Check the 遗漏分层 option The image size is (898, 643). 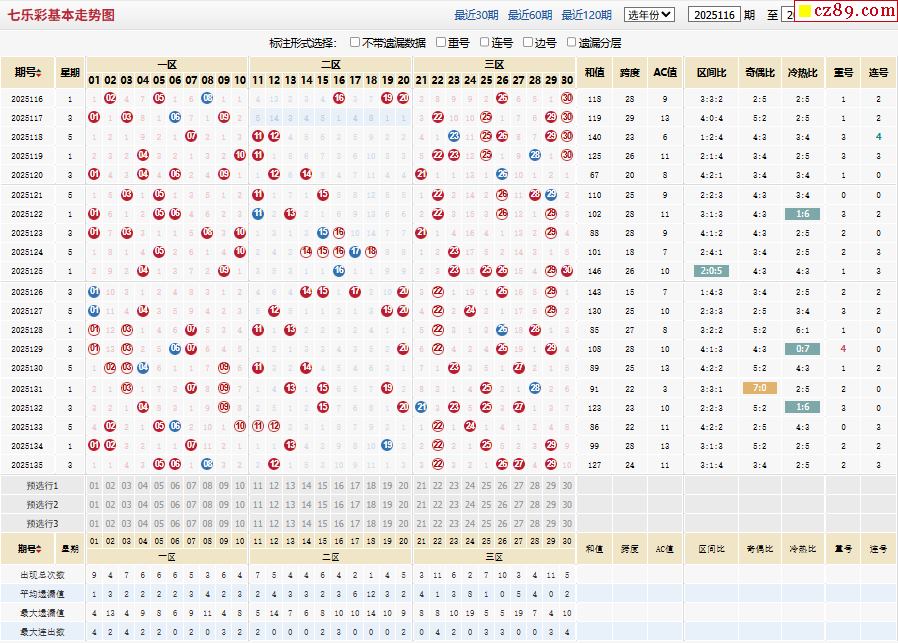pyautogui.click(x=571, y=43)
